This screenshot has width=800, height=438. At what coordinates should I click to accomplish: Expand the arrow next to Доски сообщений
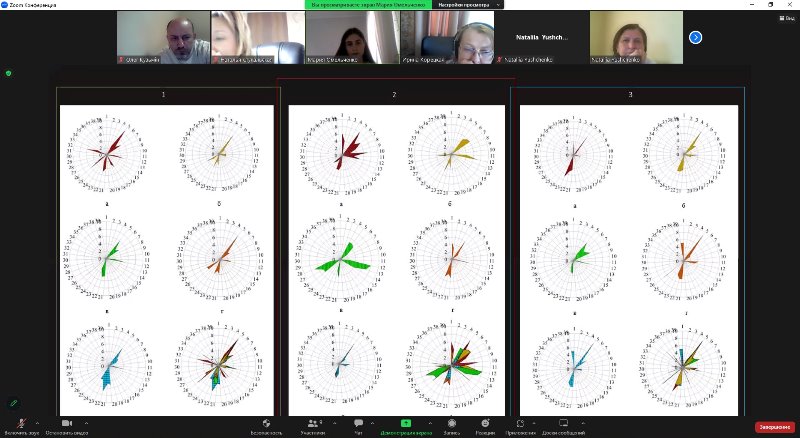pos(583,423)
